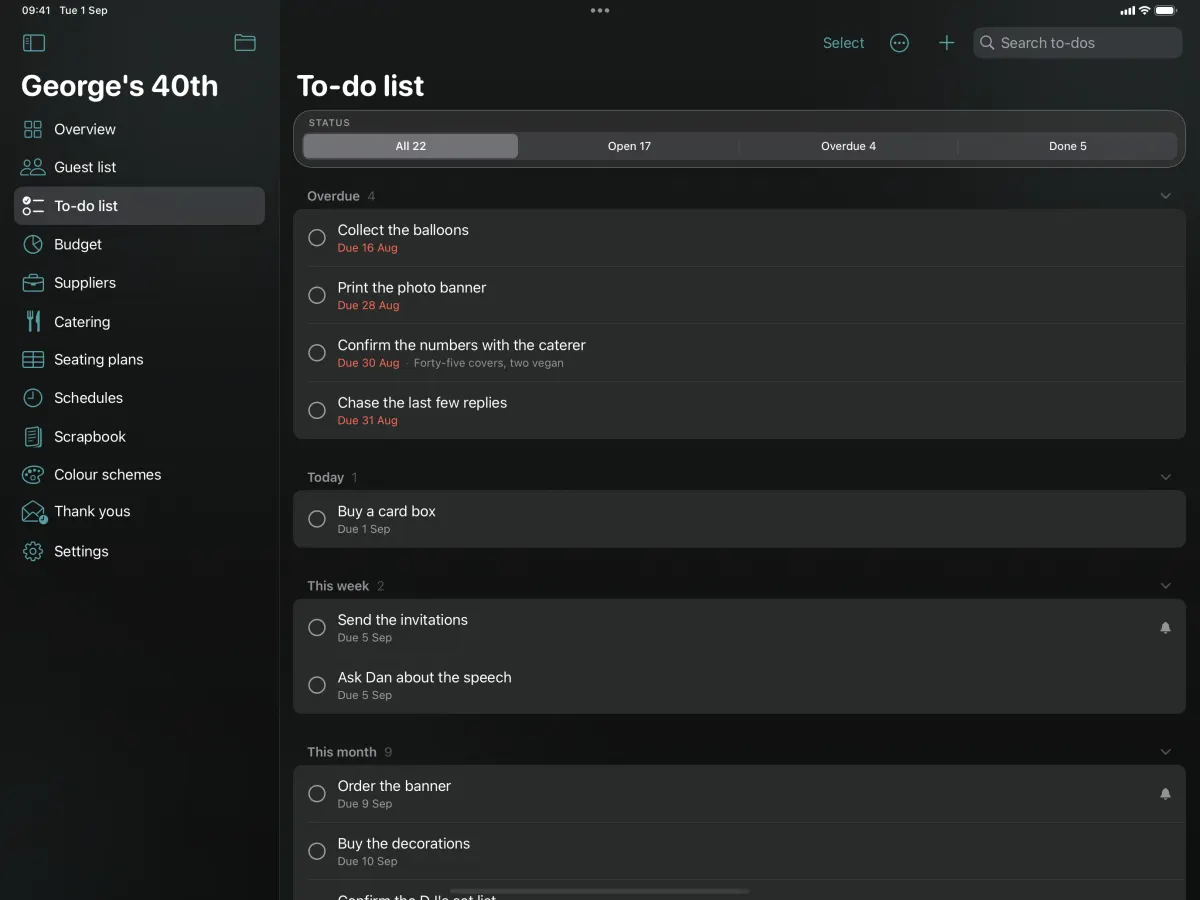Screen dimensions: 1200x900
Task: Click the George's 40th project title
Action: pos(120,86)
